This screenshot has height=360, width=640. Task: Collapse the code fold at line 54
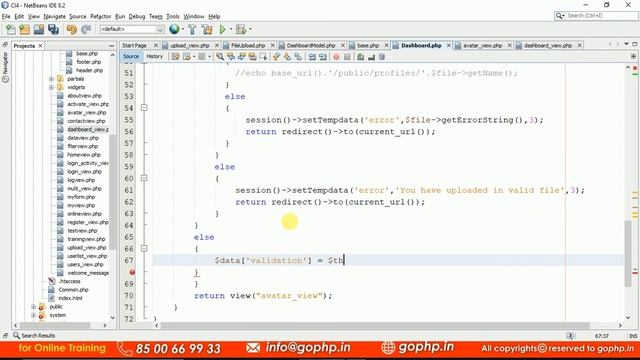tap(144, 108)
